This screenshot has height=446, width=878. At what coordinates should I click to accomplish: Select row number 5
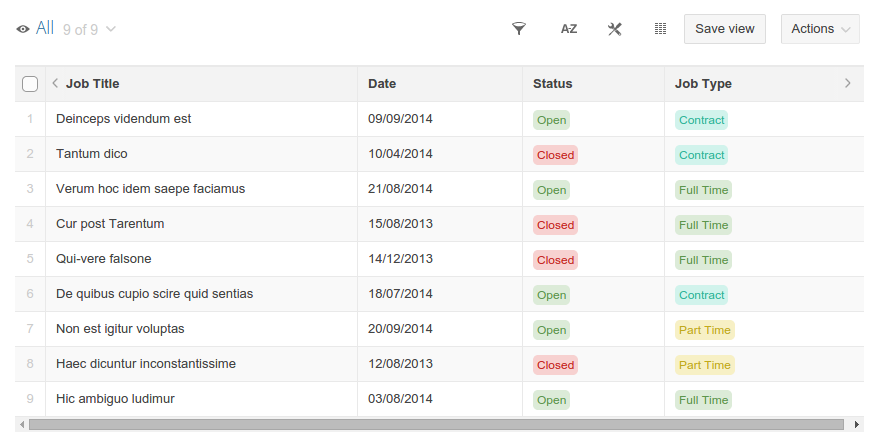(x=30, y=259)
